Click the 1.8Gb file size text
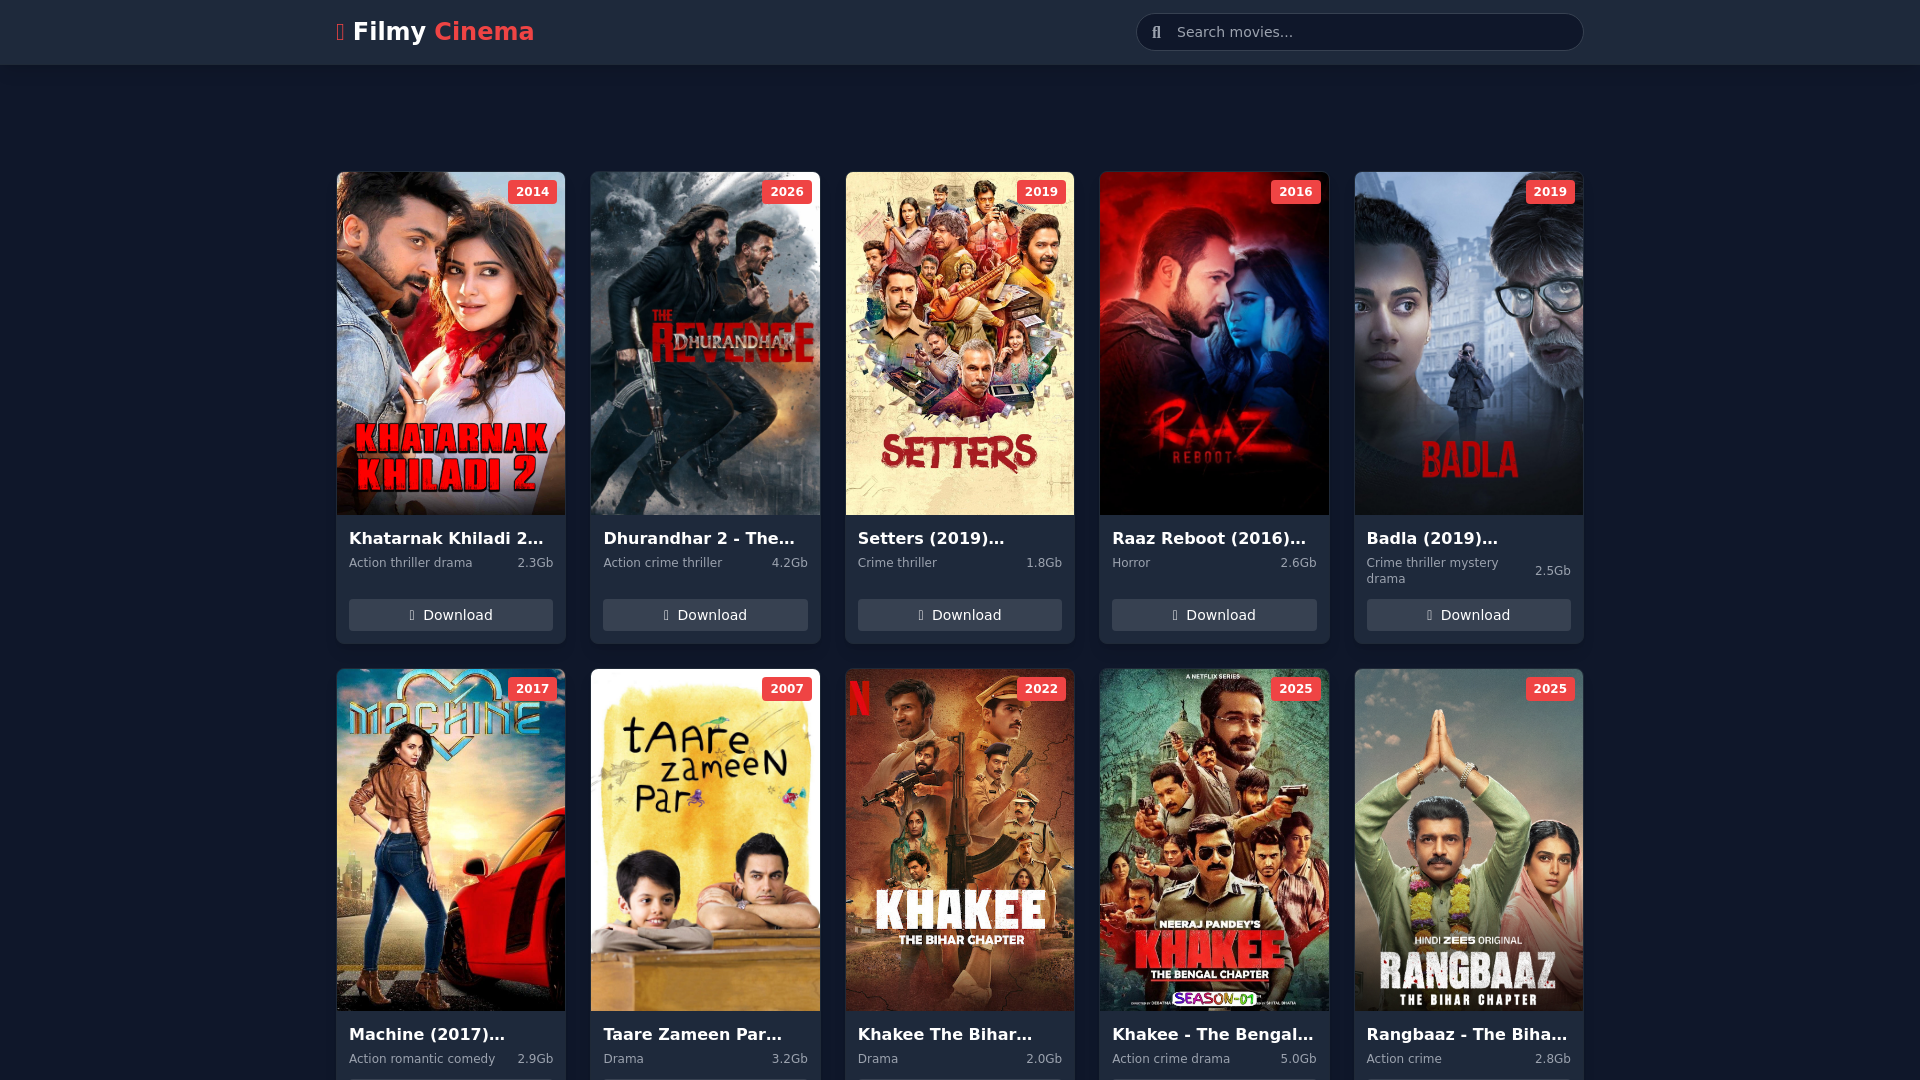The width and height of the screenshot is (1920, 1080). (1044, 563)
